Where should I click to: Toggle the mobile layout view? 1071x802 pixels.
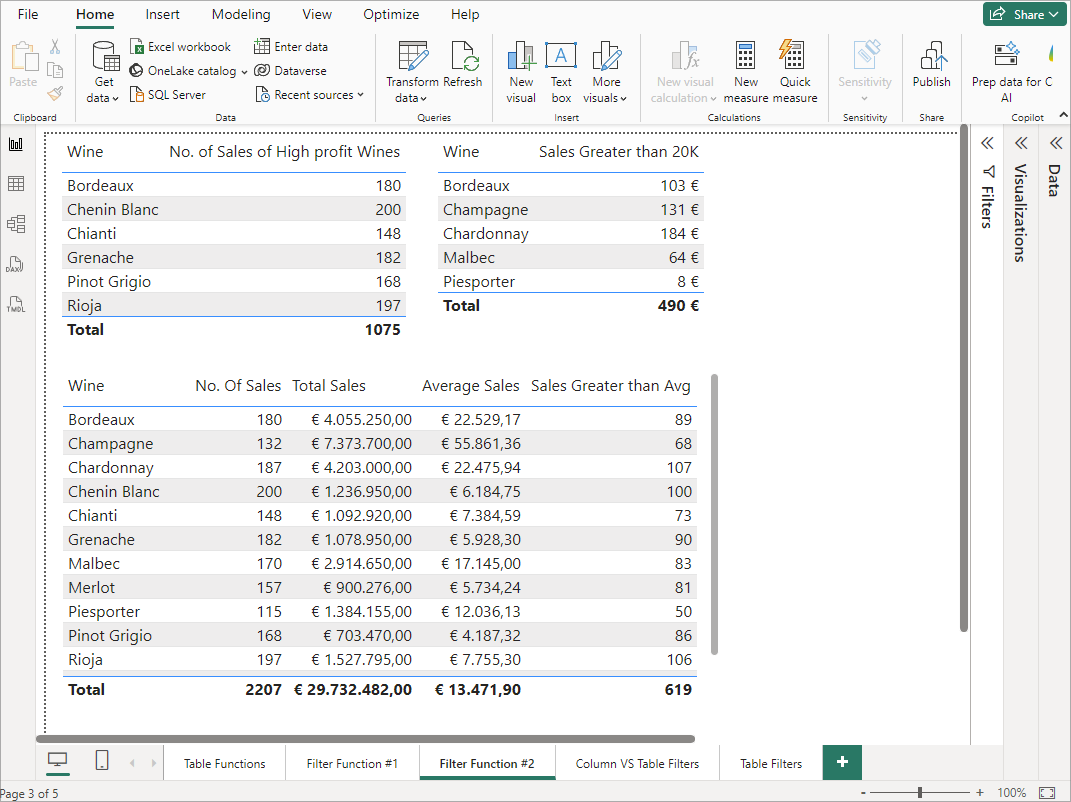coord(102,762)
